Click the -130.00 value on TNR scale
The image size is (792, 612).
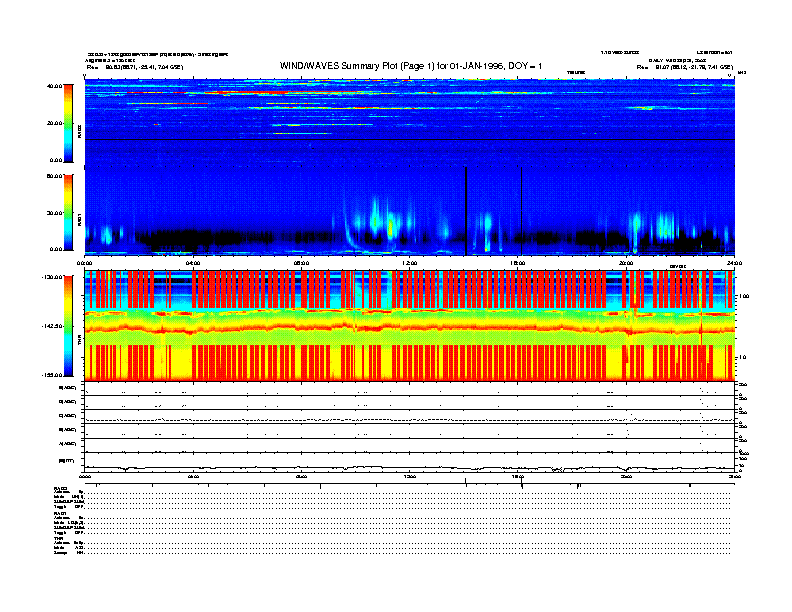coord(52,277)
